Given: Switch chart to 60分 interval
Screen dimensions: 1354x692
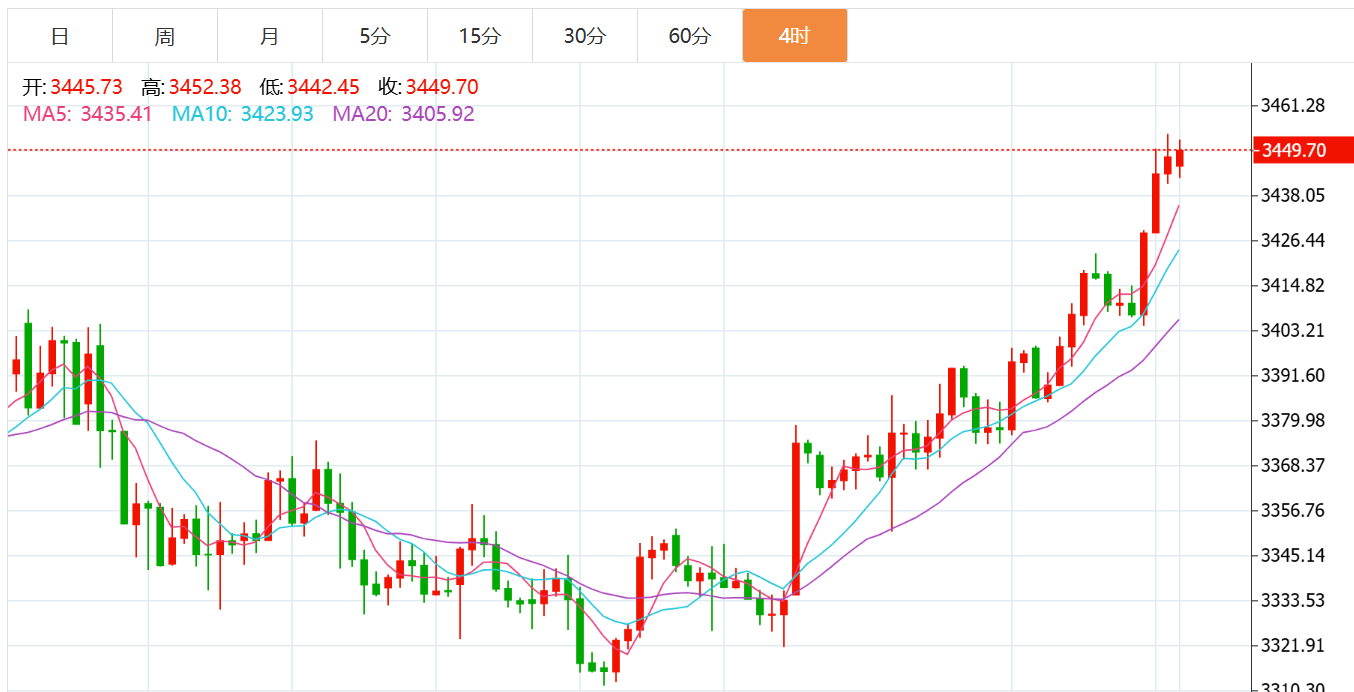Looking at the screenshot, I should click(x=690, y=37).
